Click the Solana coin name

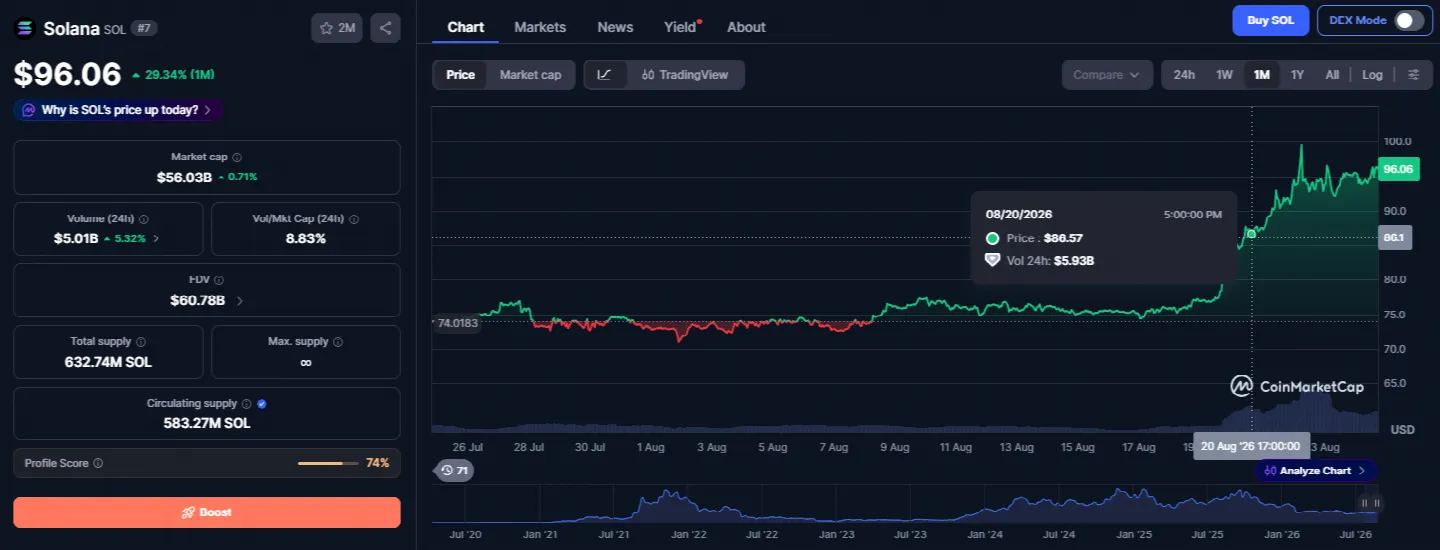[x=70, y=29]
